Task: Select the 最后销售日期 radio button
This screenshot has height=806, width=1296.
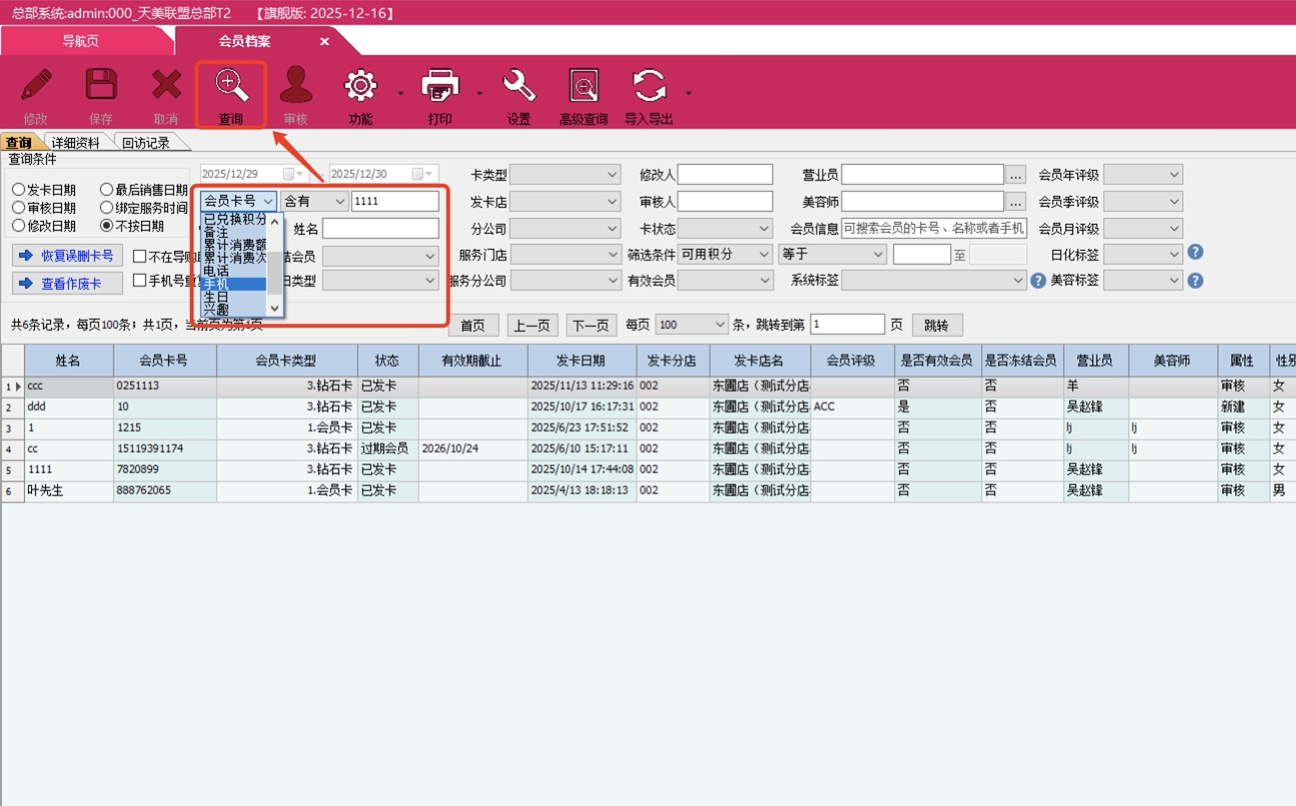Action: pyautogui.click(x=107, y=190)
